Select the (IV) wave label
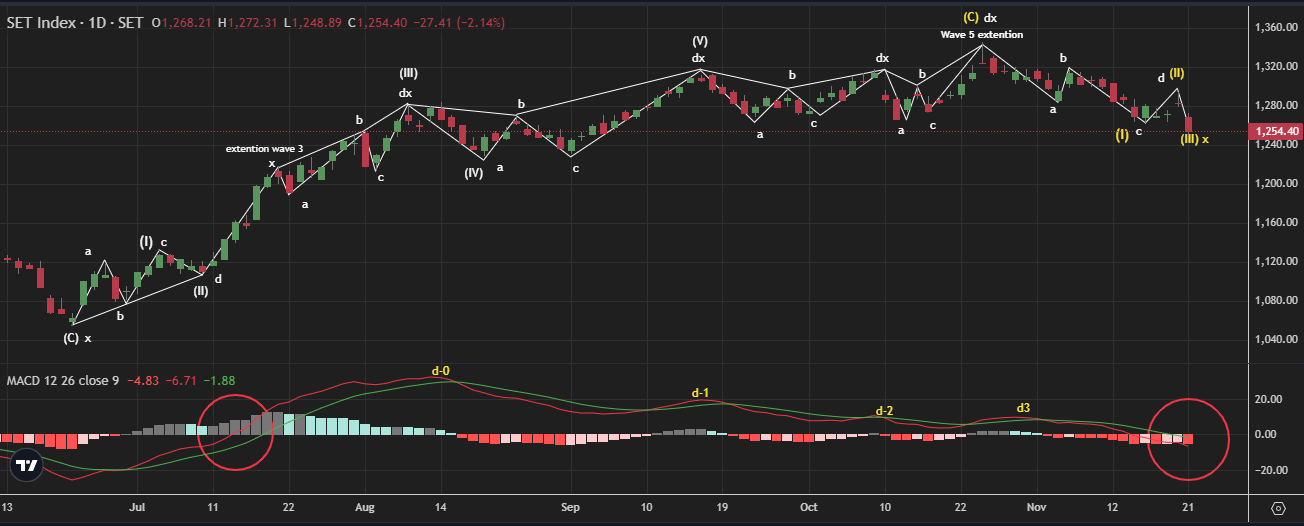 [474, 173]
